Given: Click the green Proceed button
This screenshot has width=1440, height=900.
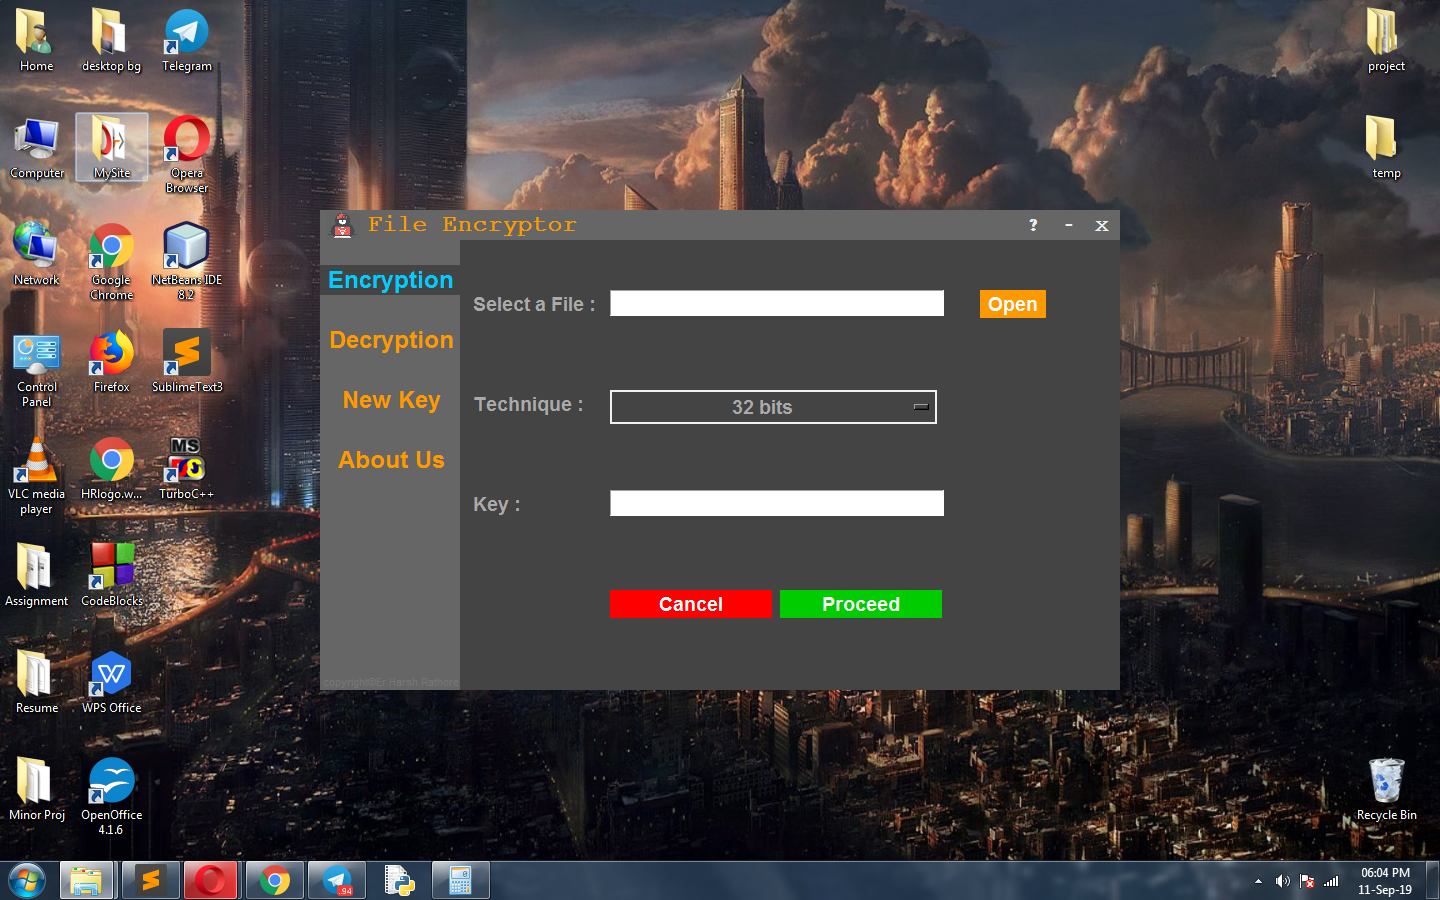Looking at the screenshot, I should (860, 604).
